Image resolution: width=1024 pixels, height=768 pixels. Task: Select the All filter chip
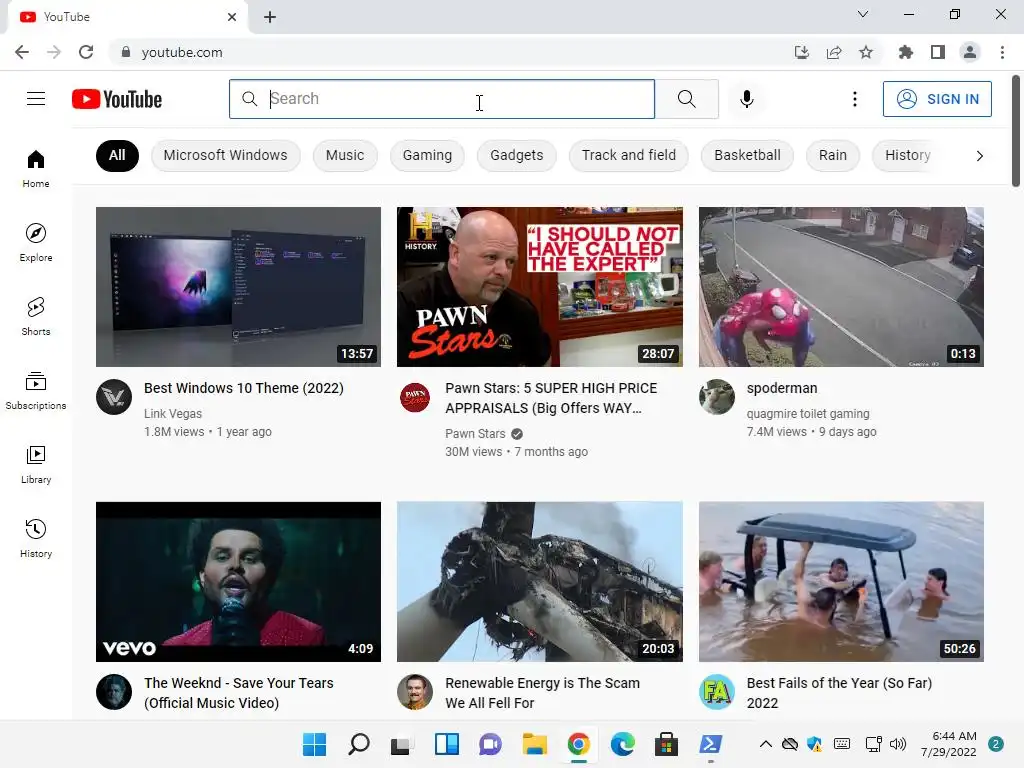[117, 155]
